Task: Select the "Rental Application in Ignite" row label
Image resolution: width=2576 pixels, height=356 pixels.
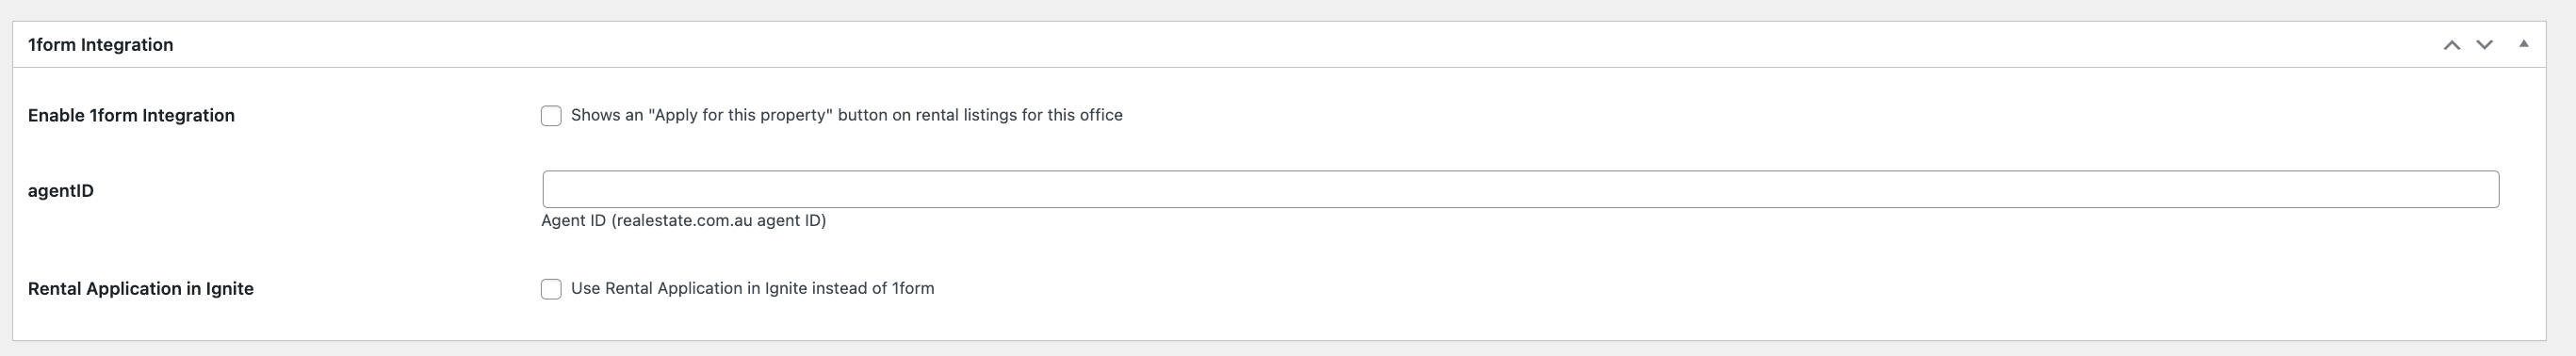Action: click(x=141, y=289)
